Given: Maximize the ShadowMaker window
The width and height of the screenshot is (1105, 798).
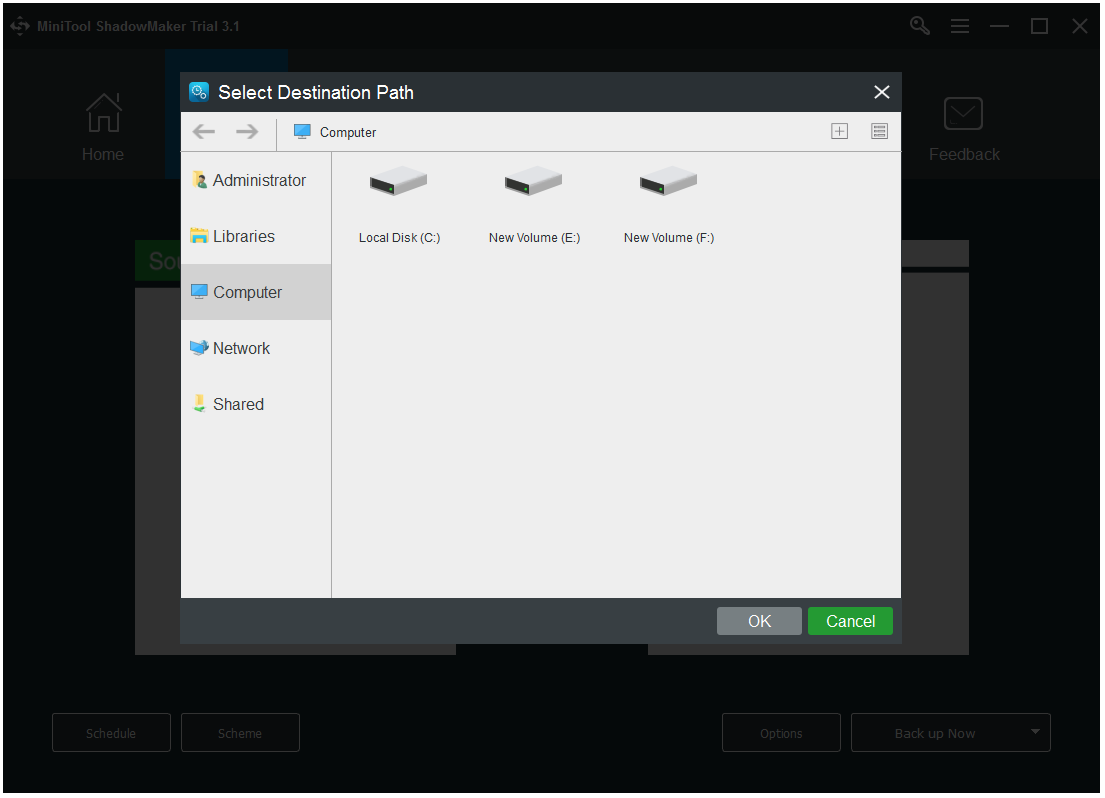Looking at the screenshot, I should pyautogui.click(x=1039, y=26).
